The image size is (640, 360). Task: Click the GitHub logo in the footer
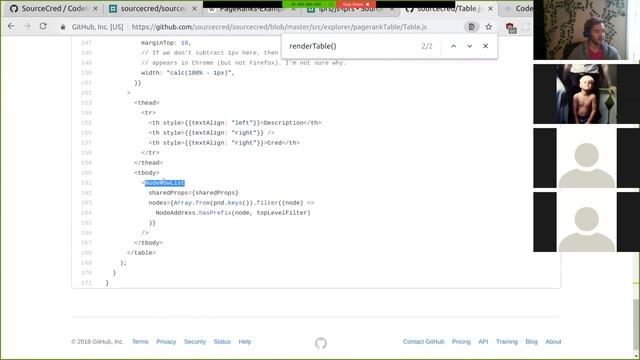pos(321,343)
